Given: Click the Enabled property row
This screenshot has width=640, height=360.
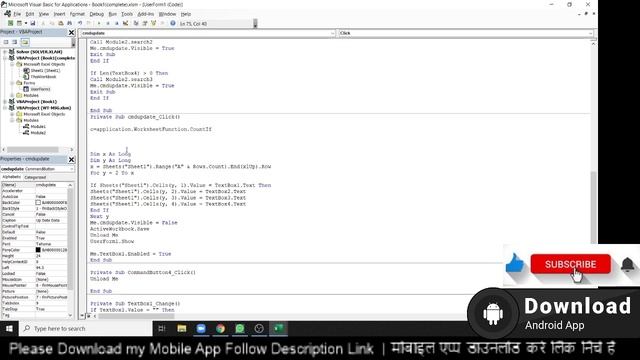Looking at the screenshot, I should coord(34,238).
